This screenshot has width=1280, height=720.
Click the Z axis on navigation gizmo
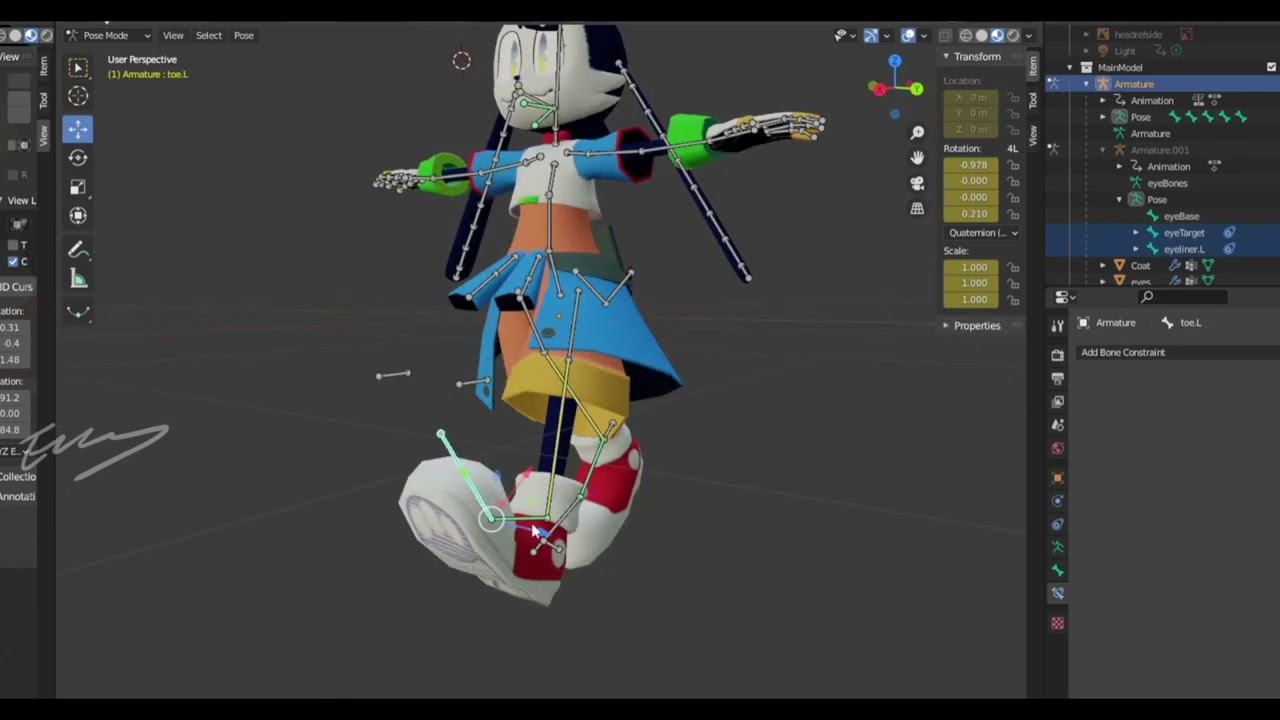[x=895, y=61]
